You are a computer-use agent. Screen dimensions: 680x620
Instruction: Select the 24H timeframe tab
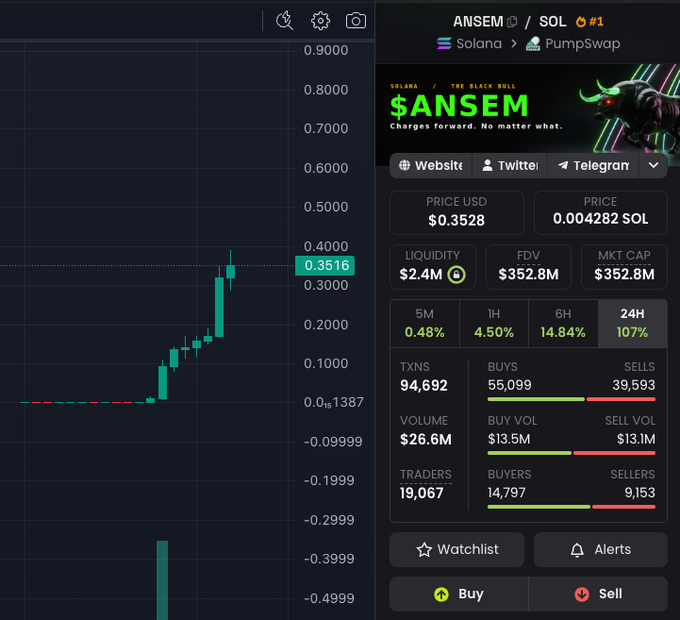[632, 323]
